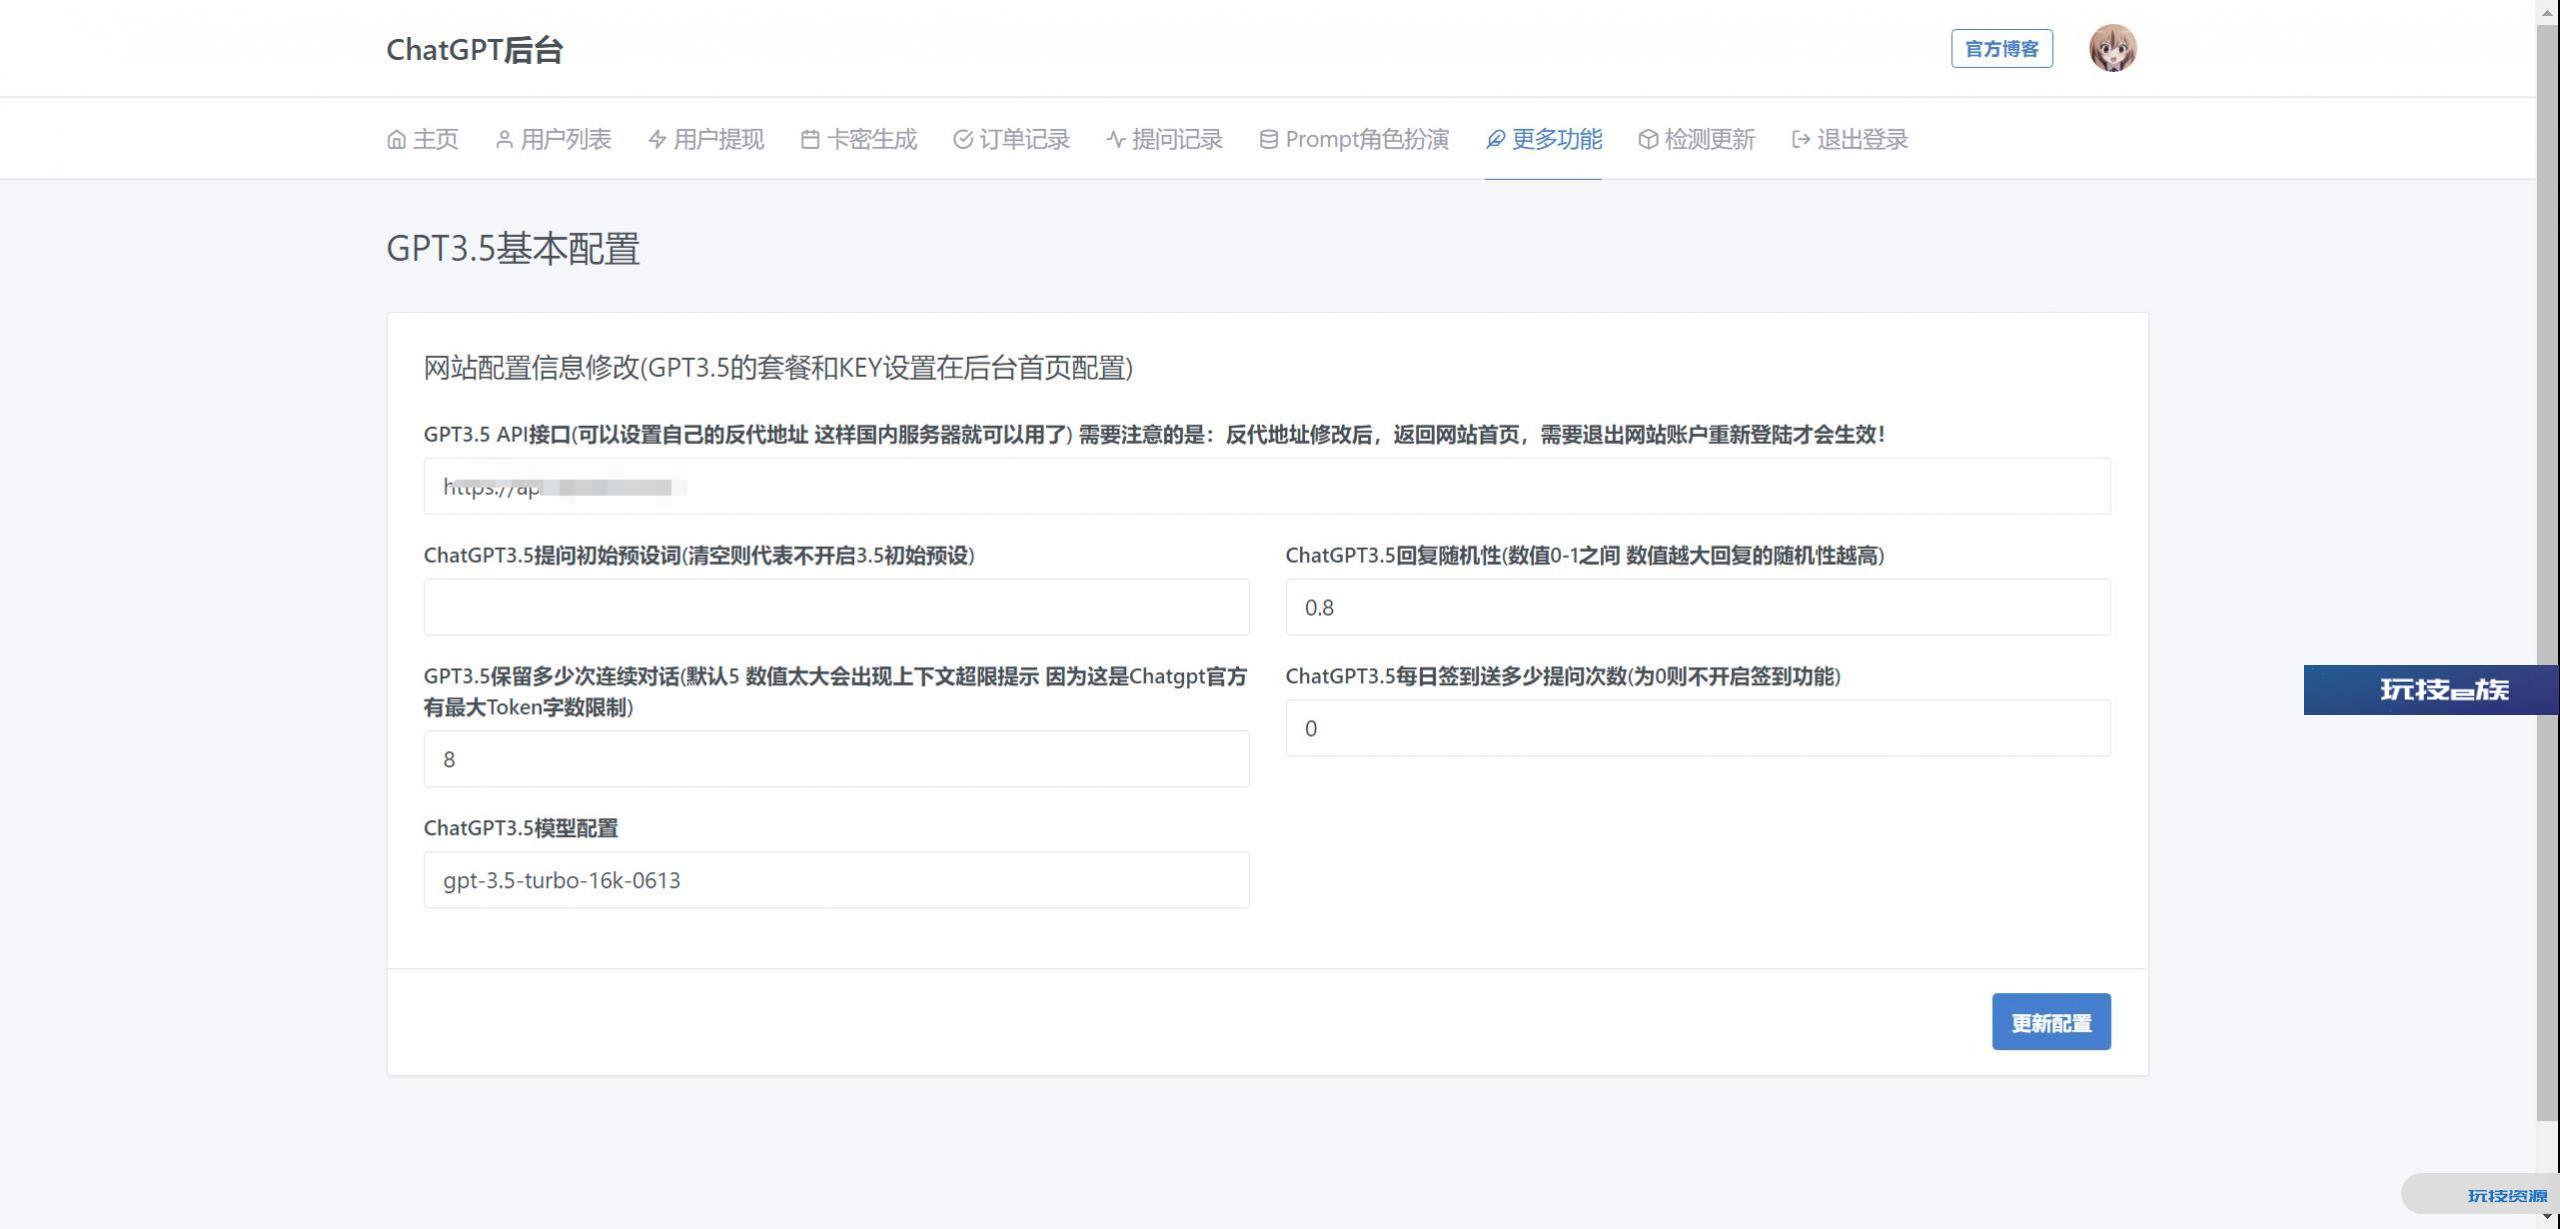The width and height of the screenshot is (2560, 1229).
Task: Click the ChatGPT3.5每日签到 label text
Action: (1563, 676)
